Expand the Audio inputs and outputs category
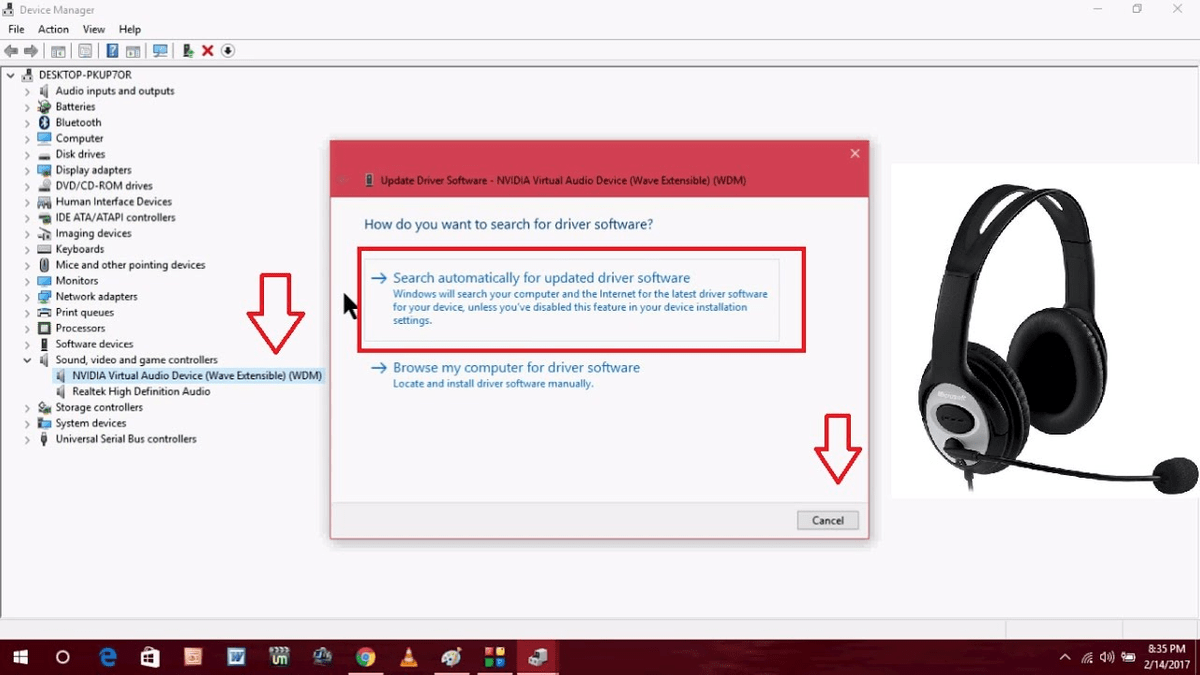Image resolution: width=1200 pixels, height=675 pixels. 28,91
